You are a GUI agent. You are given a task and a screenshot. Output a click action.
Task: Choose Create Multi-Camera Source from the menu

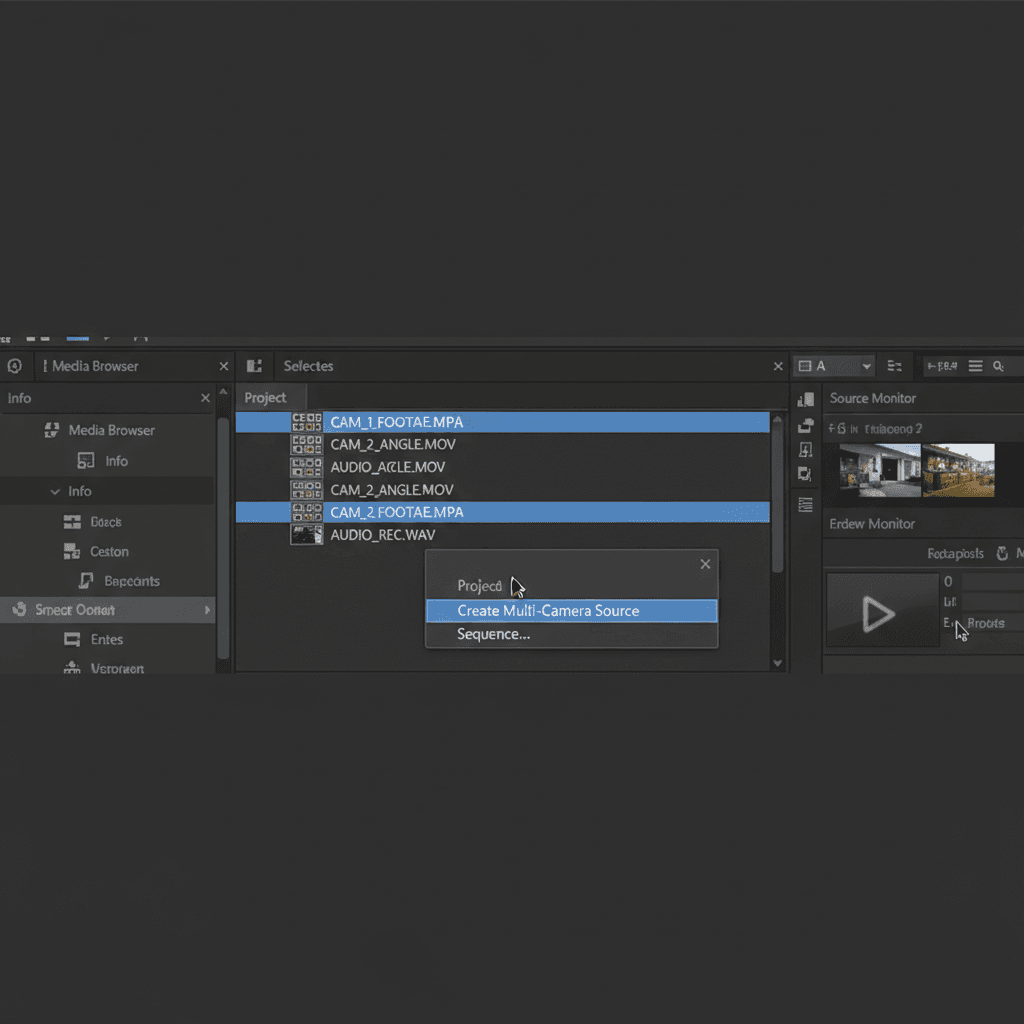pyautogui.click(x=571, y=610)
